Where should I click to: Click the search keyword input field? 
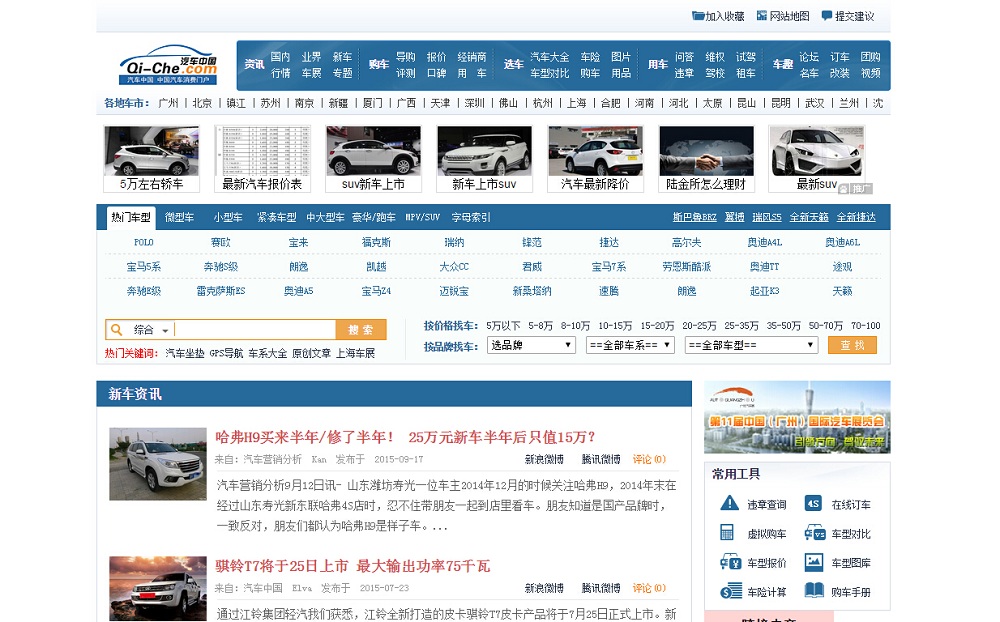tap(254, 330)
